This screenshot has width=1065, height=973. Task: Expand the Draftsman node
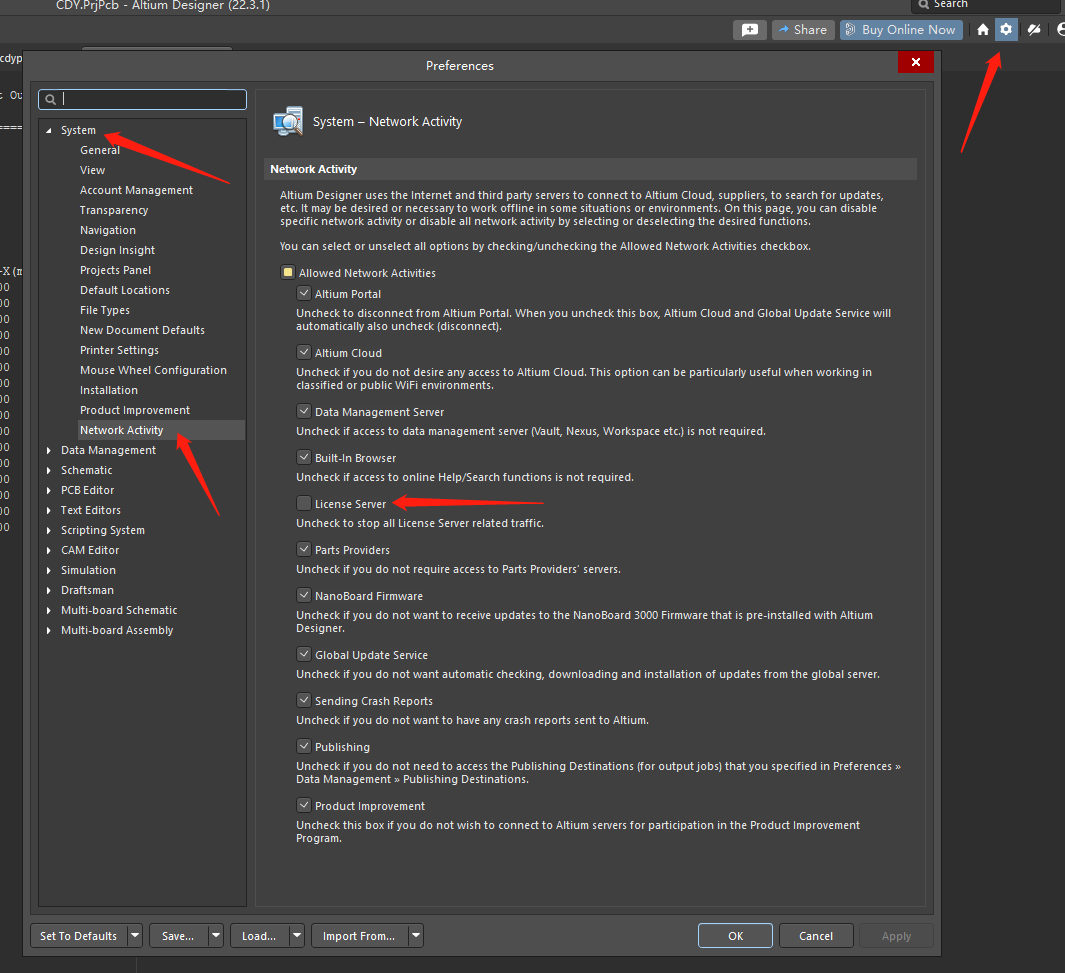pos(49,590)
